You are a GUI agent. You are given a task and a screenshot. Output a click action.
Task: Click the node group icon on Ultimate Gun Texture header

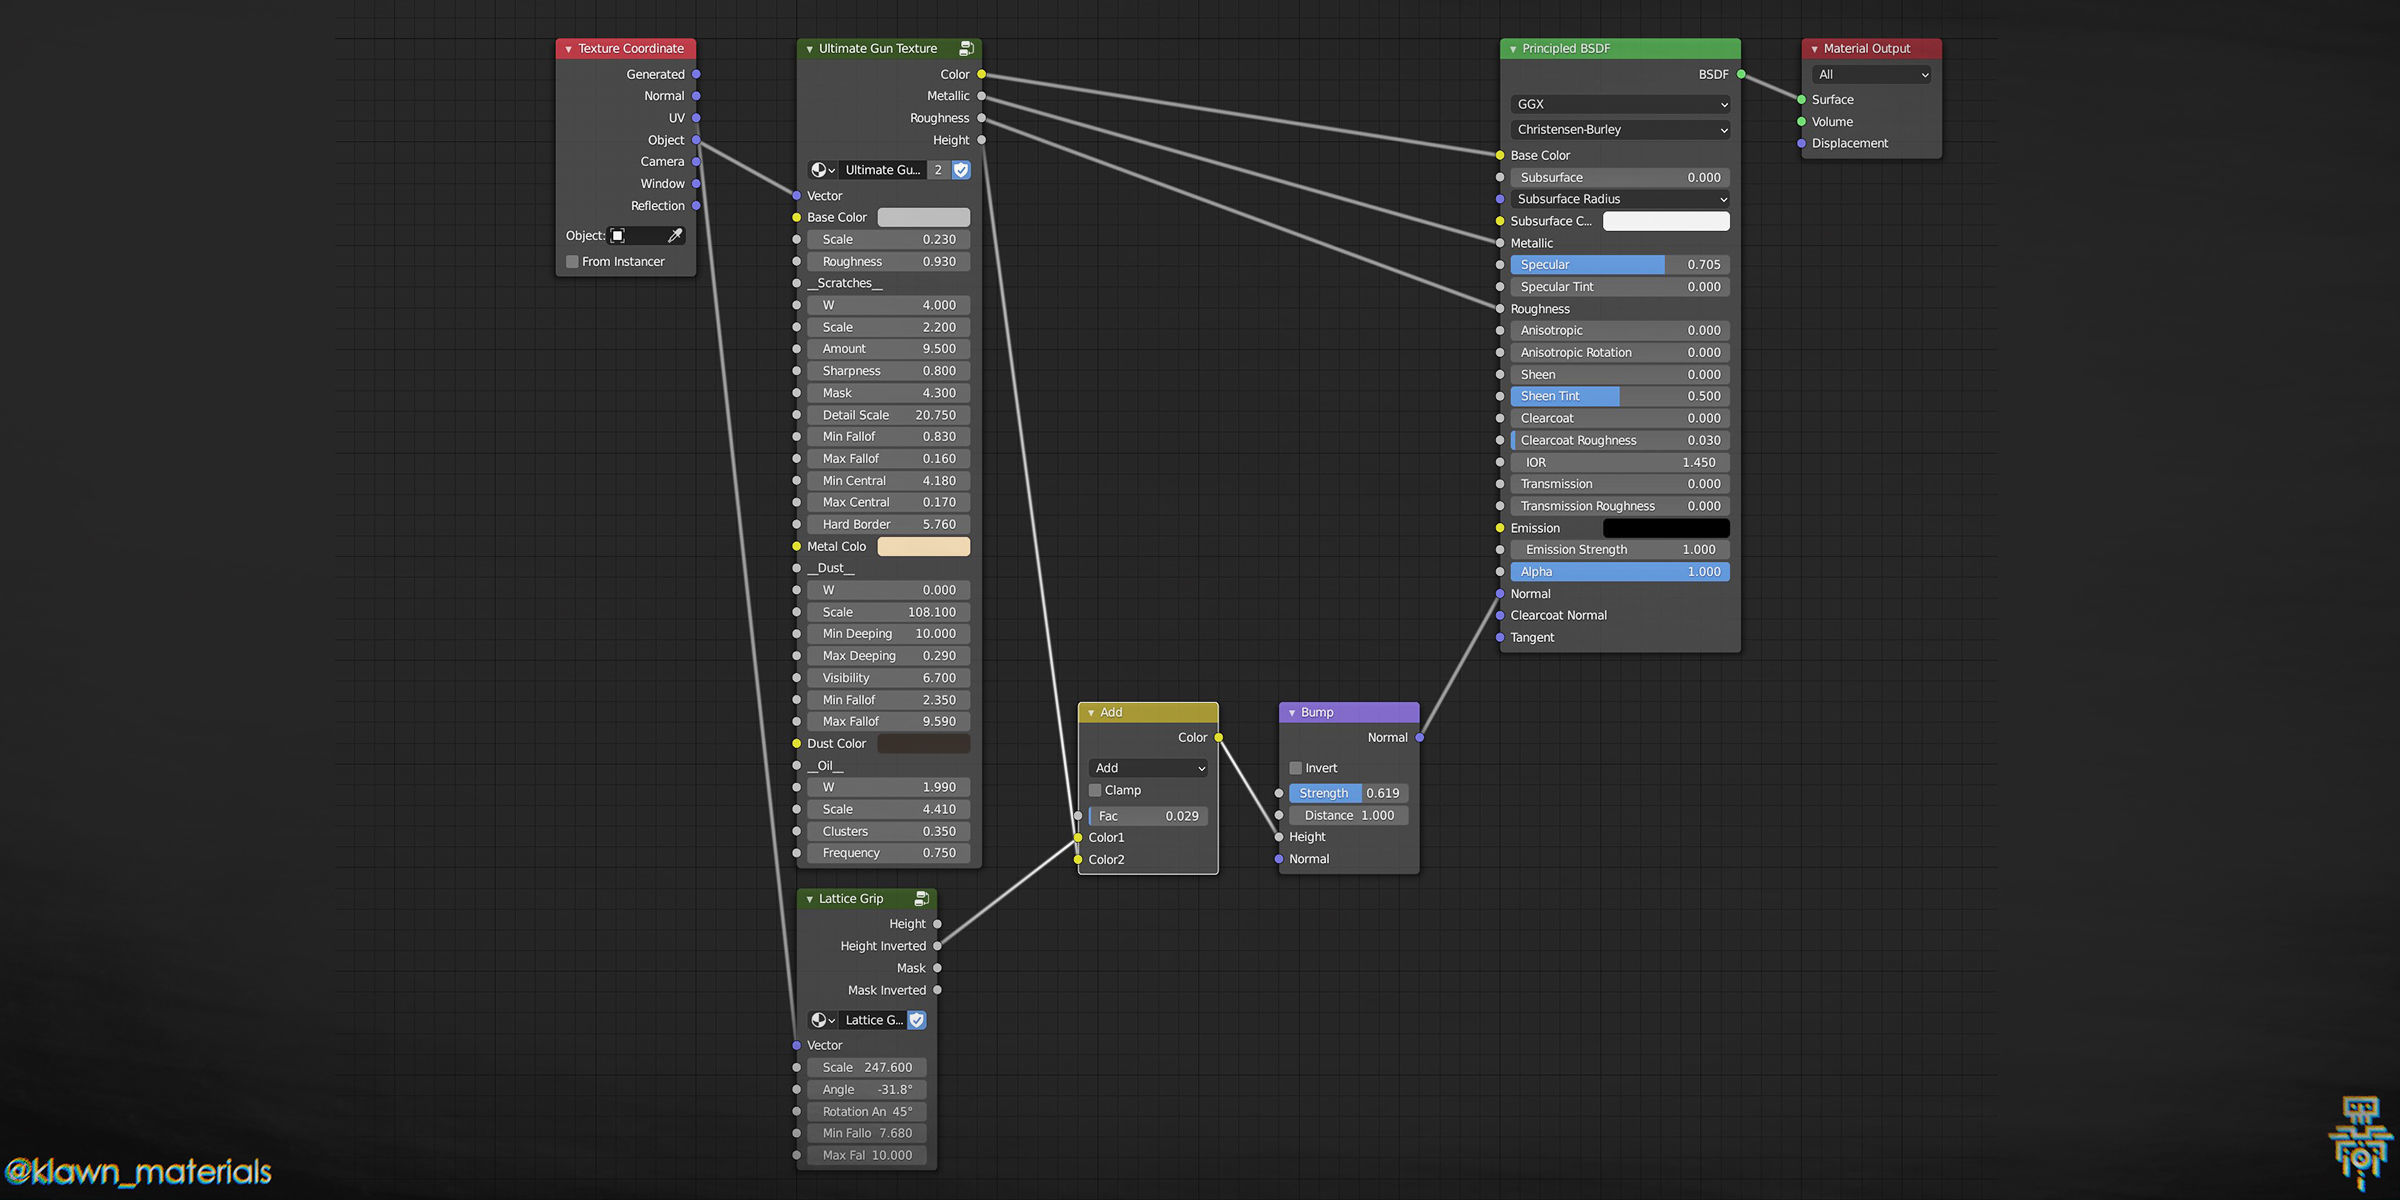966,48
